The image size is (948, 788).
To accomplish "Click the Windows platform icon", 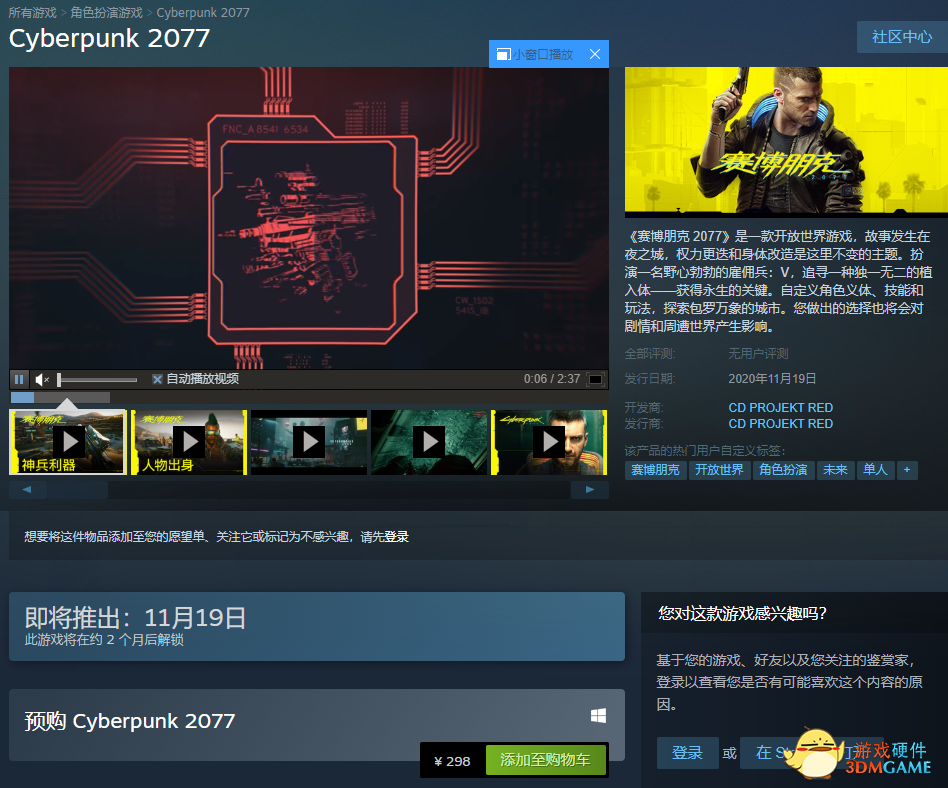I will [x=599, y=716].
